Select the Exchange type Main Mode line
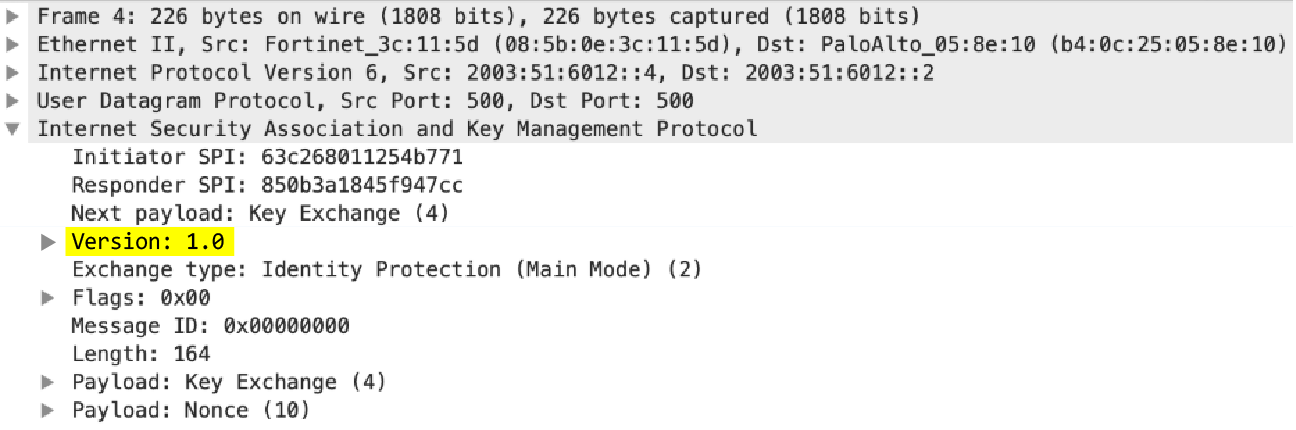Image resolution: width=1296 pixels, height=430 pixels. [386, 269]
